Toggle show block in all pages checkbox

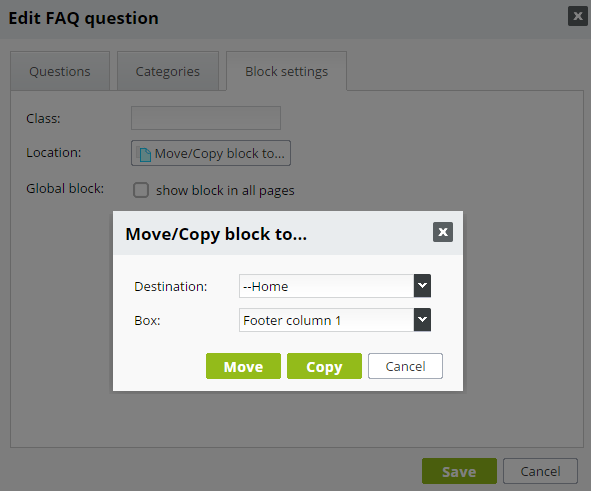tap(141, 190)
